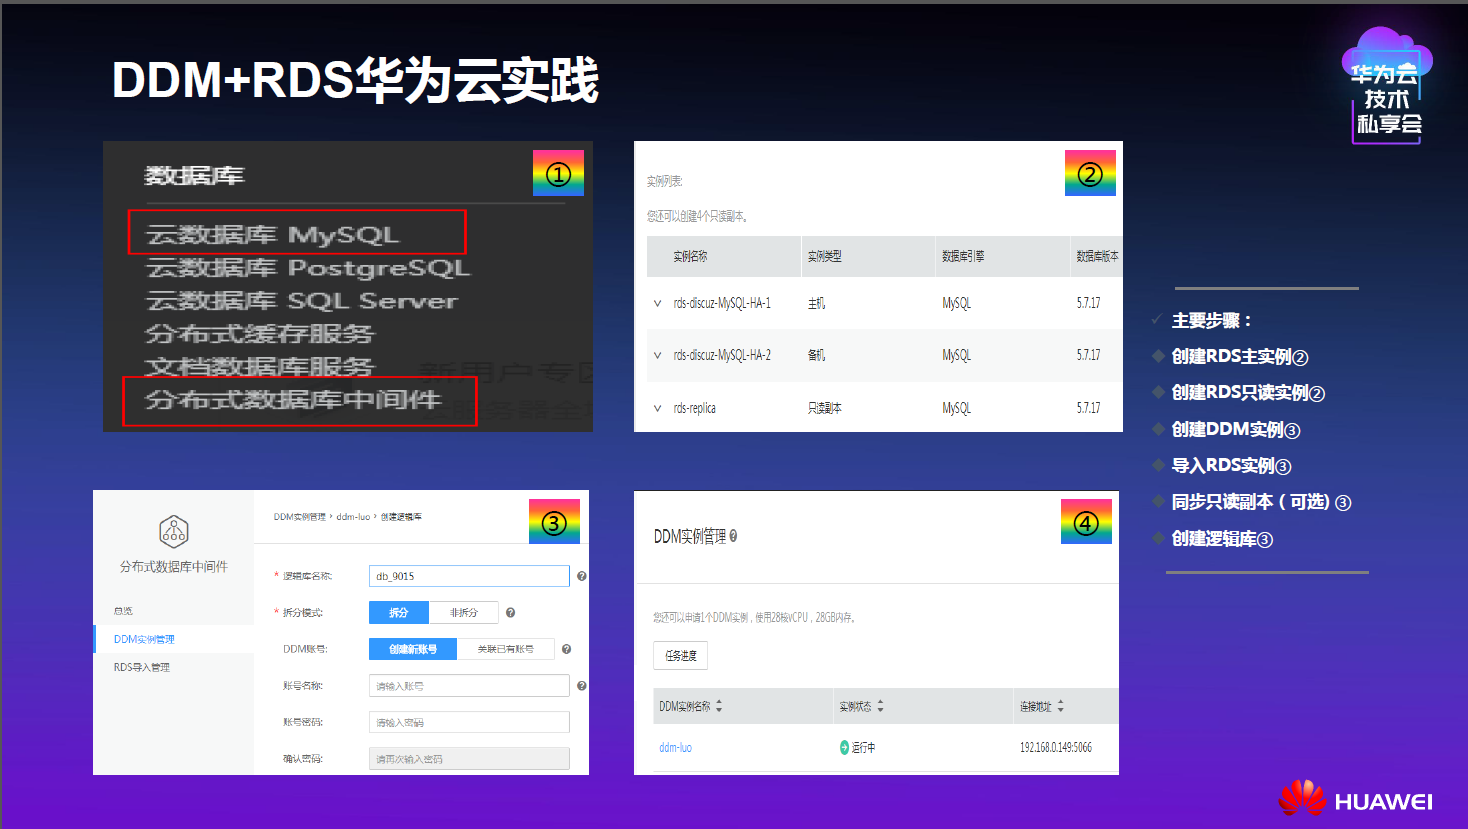Focus the 账号密码 input field
Viewport: 1468px width, 829px height.
click(469, 722)
